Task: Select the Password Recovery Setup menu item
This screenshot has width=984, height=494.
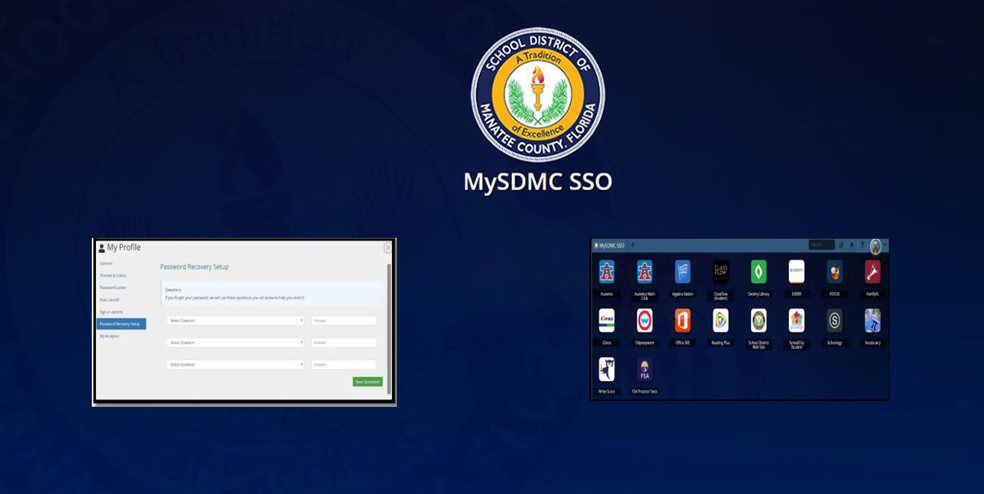Action: [x=120, y=324]
